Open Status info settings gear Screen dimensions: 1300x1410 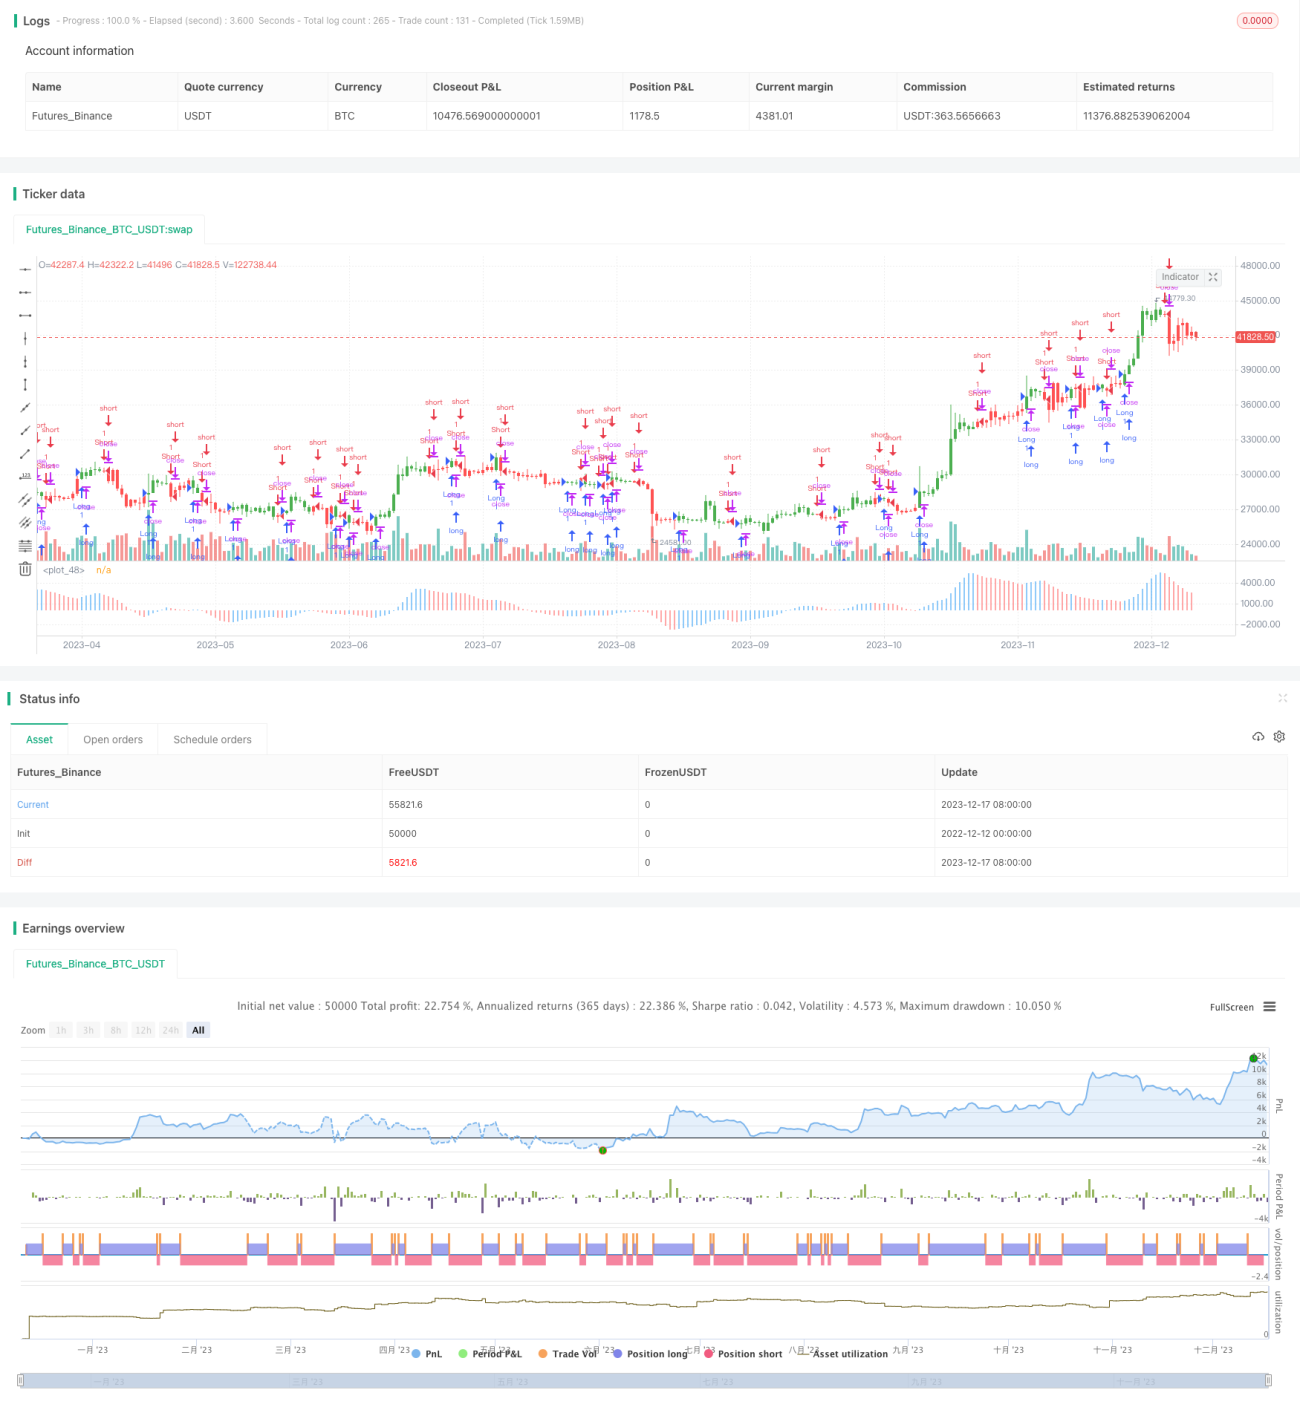click(x=1279, y=737)
